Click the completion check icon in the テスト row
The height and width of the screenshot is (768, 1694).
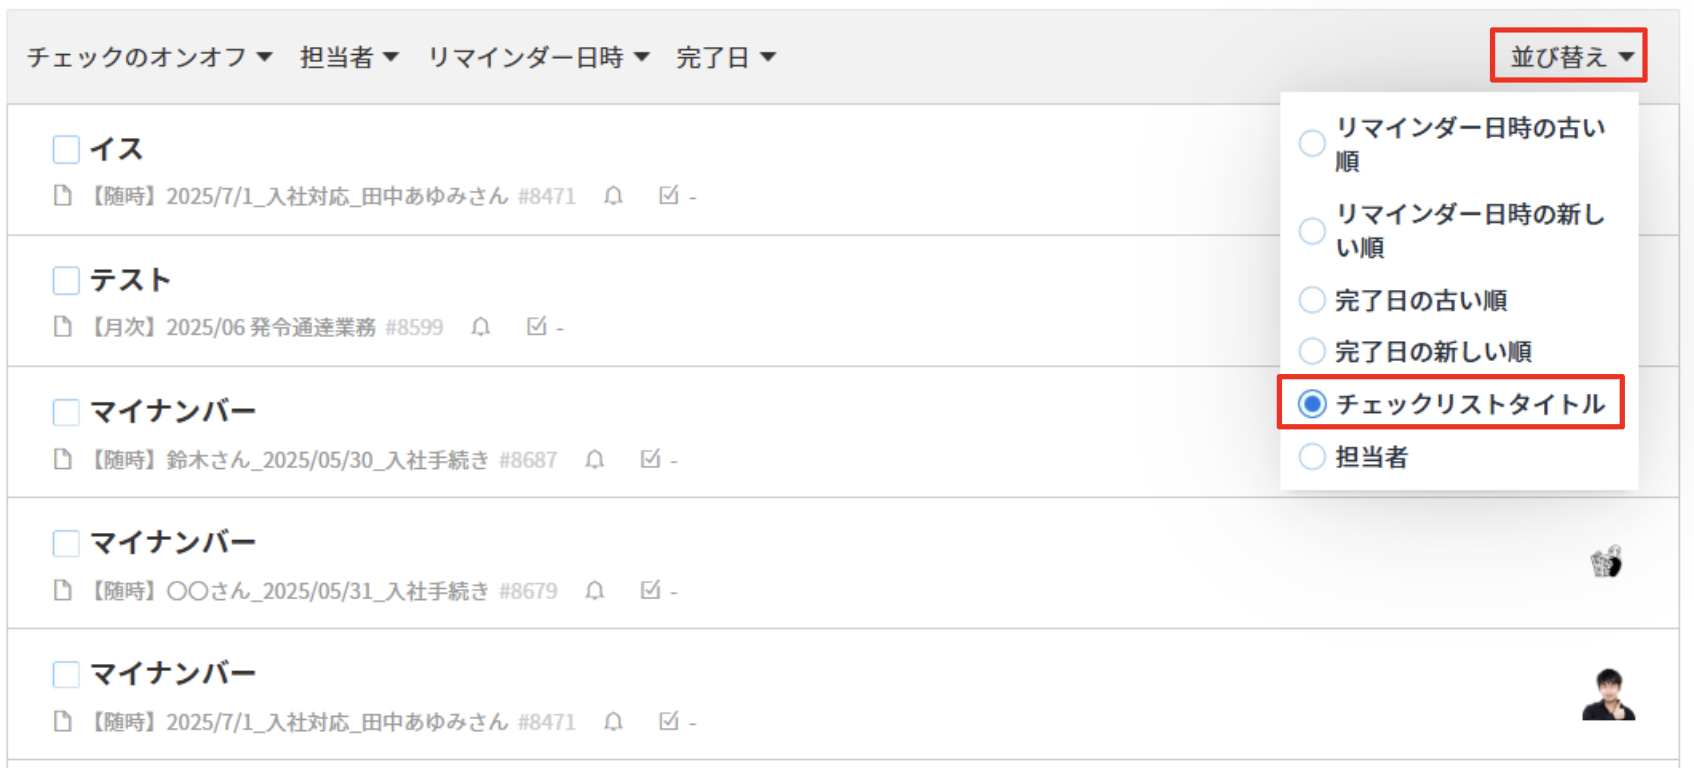537,326
